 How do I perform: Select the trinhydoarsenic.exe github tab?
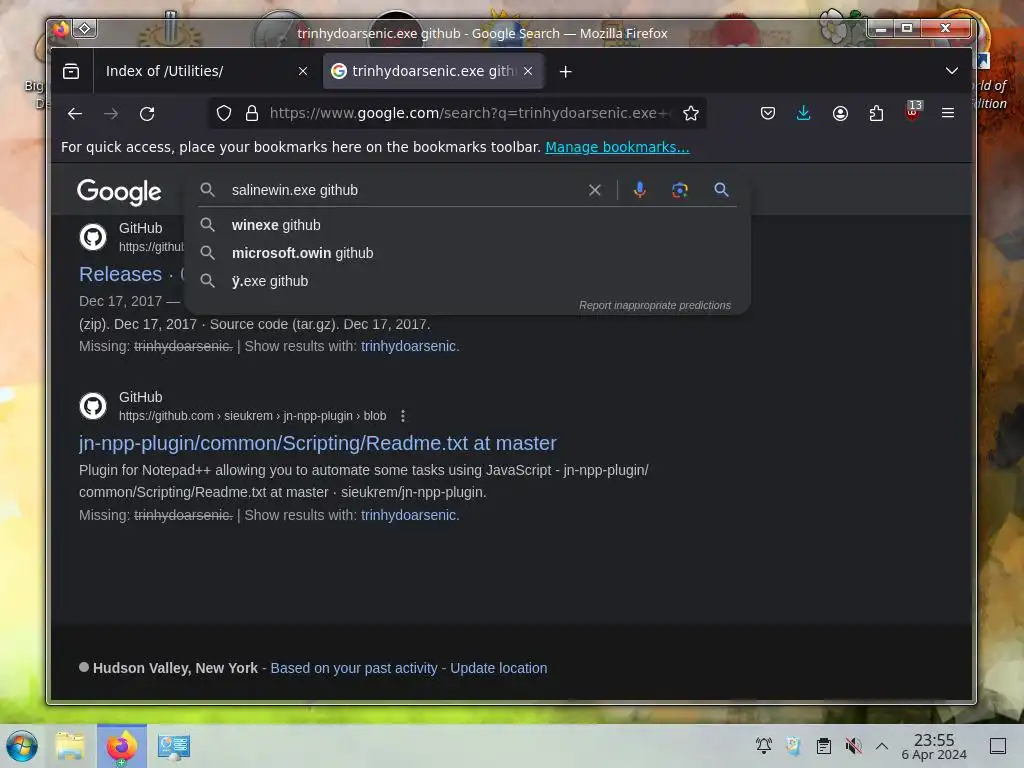(x=433, y=71)
